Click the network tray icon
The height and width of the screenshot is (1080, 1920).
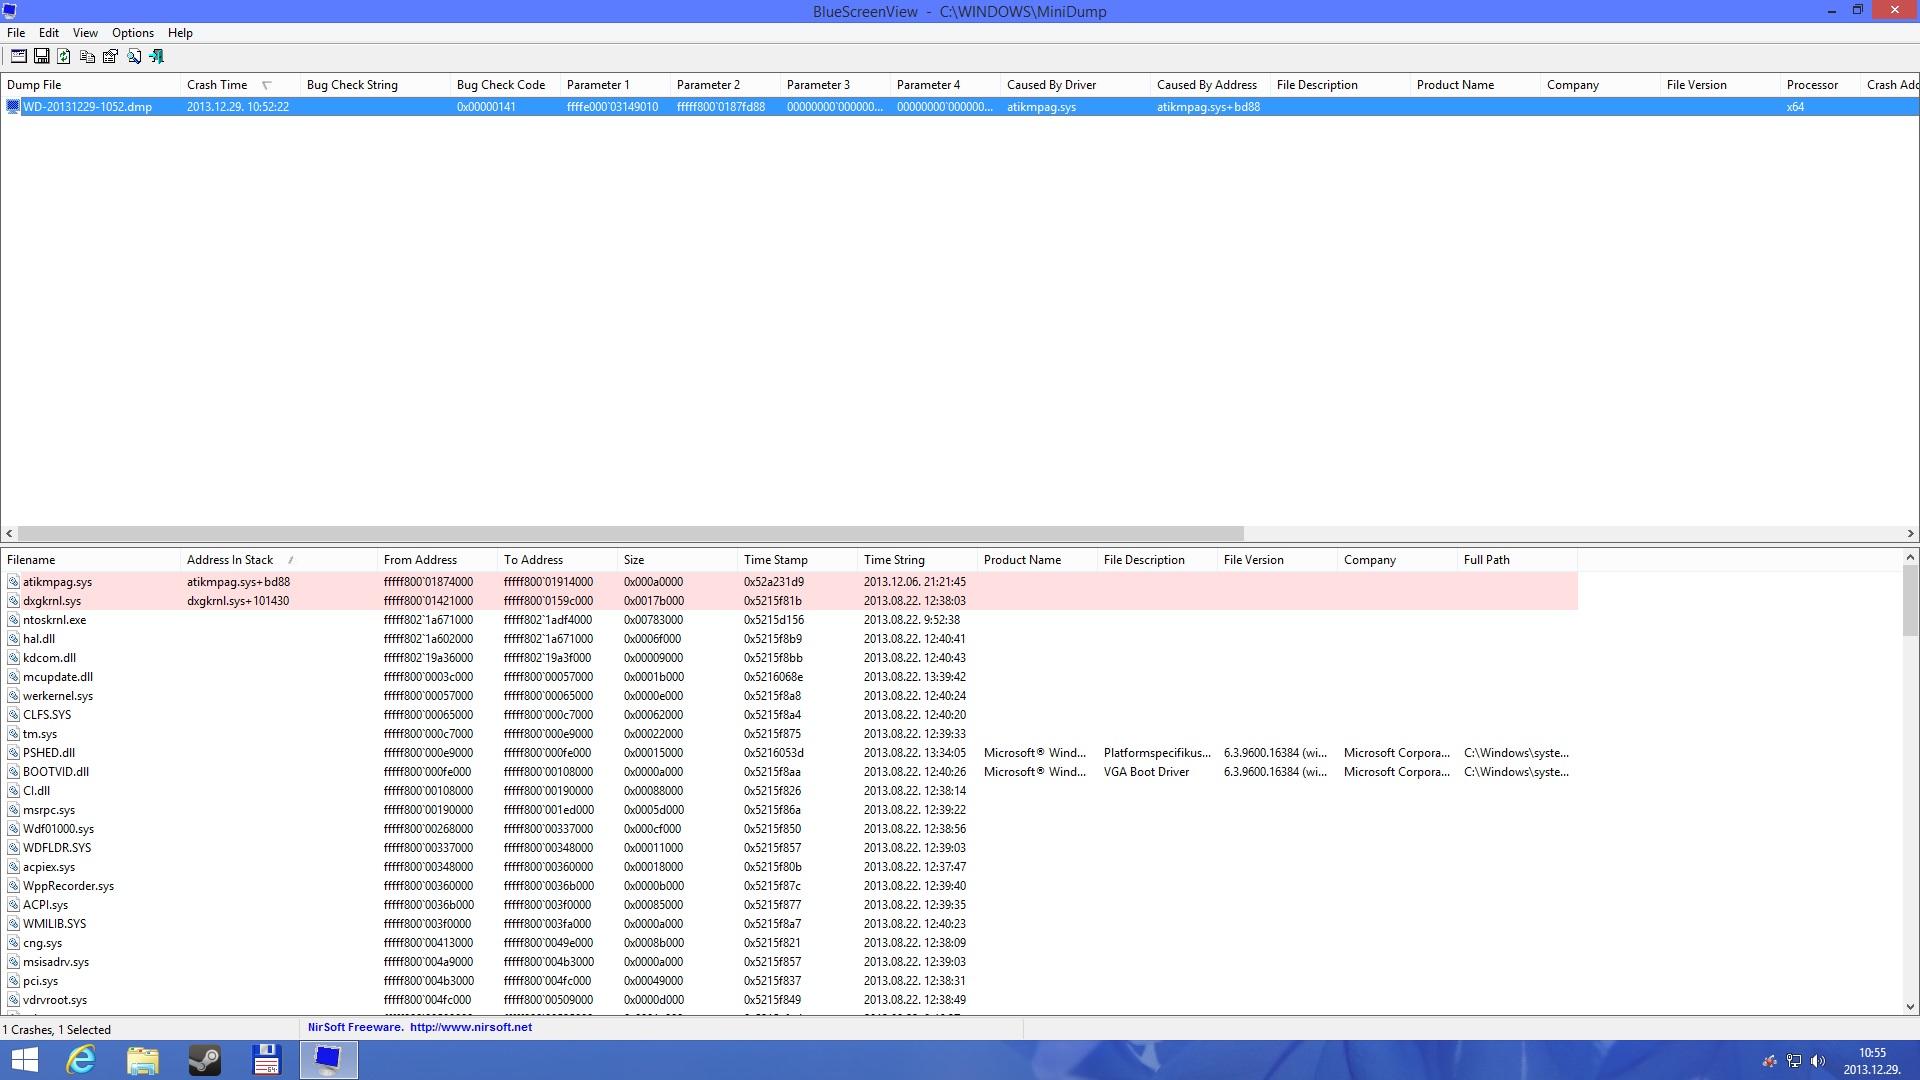(x=1794, y=1061)
